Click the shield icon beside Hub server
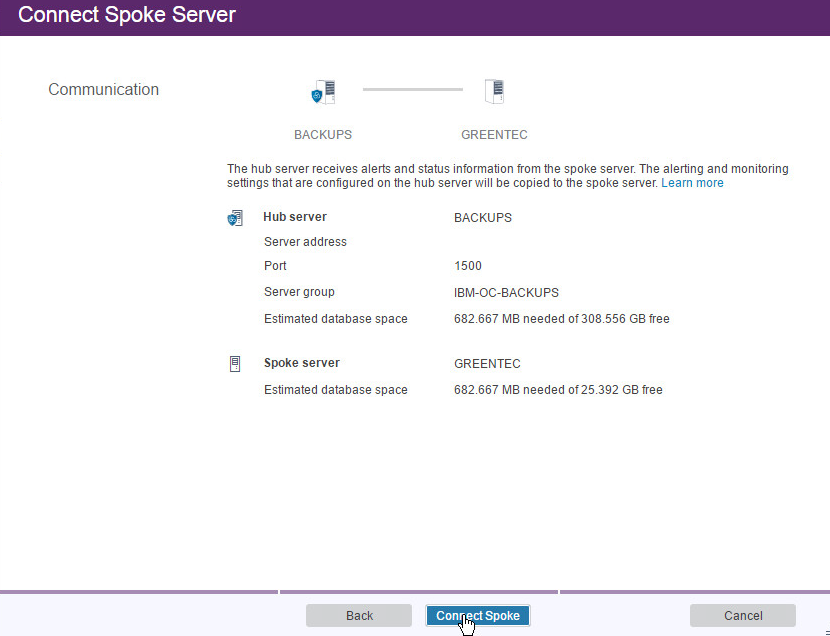The width and height of the screenshot is (830, 636). [x=235, y=218]
